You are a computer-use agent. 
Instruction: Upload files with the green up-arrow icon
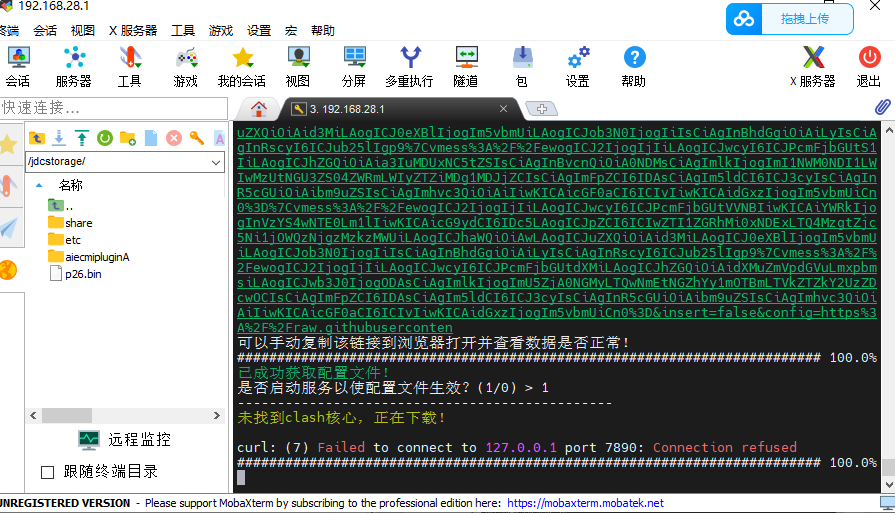(x=82, y=137)
